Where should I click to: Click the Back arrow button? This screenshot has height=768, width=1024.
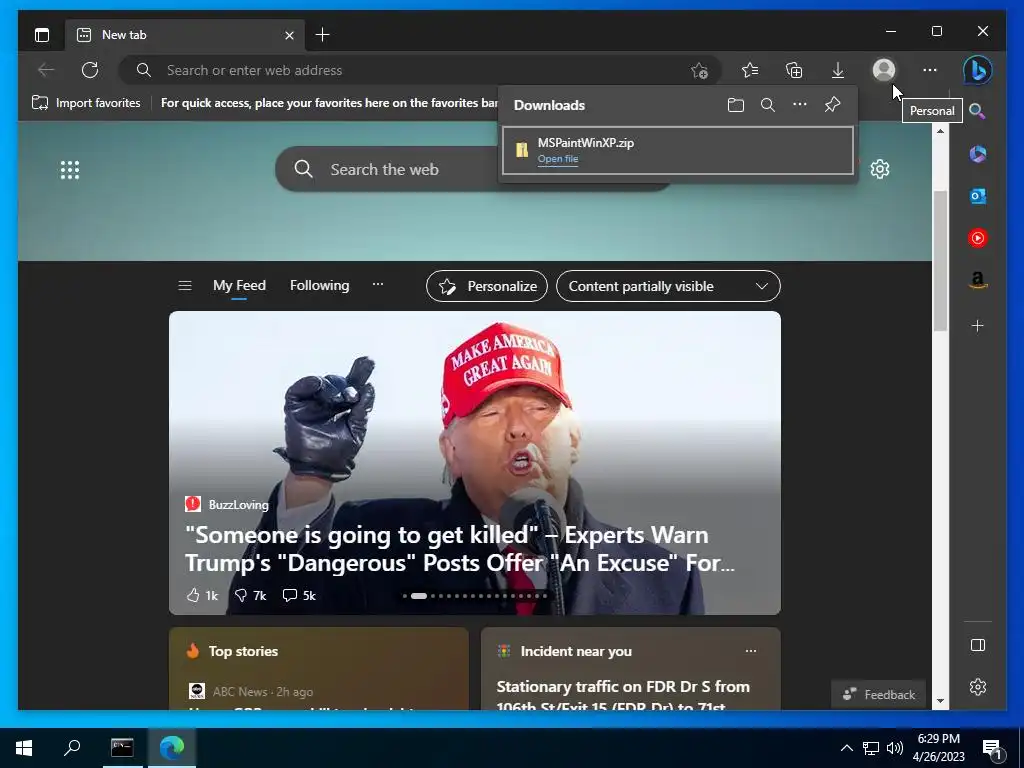coord(46,70)
